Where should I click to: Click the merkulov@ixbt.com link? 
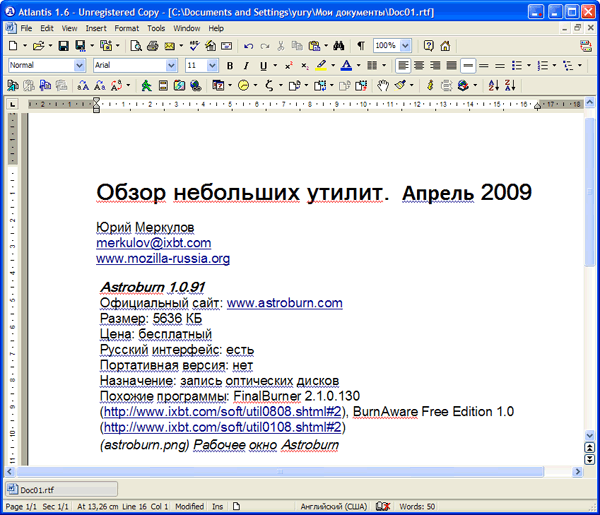coord(153,243)
